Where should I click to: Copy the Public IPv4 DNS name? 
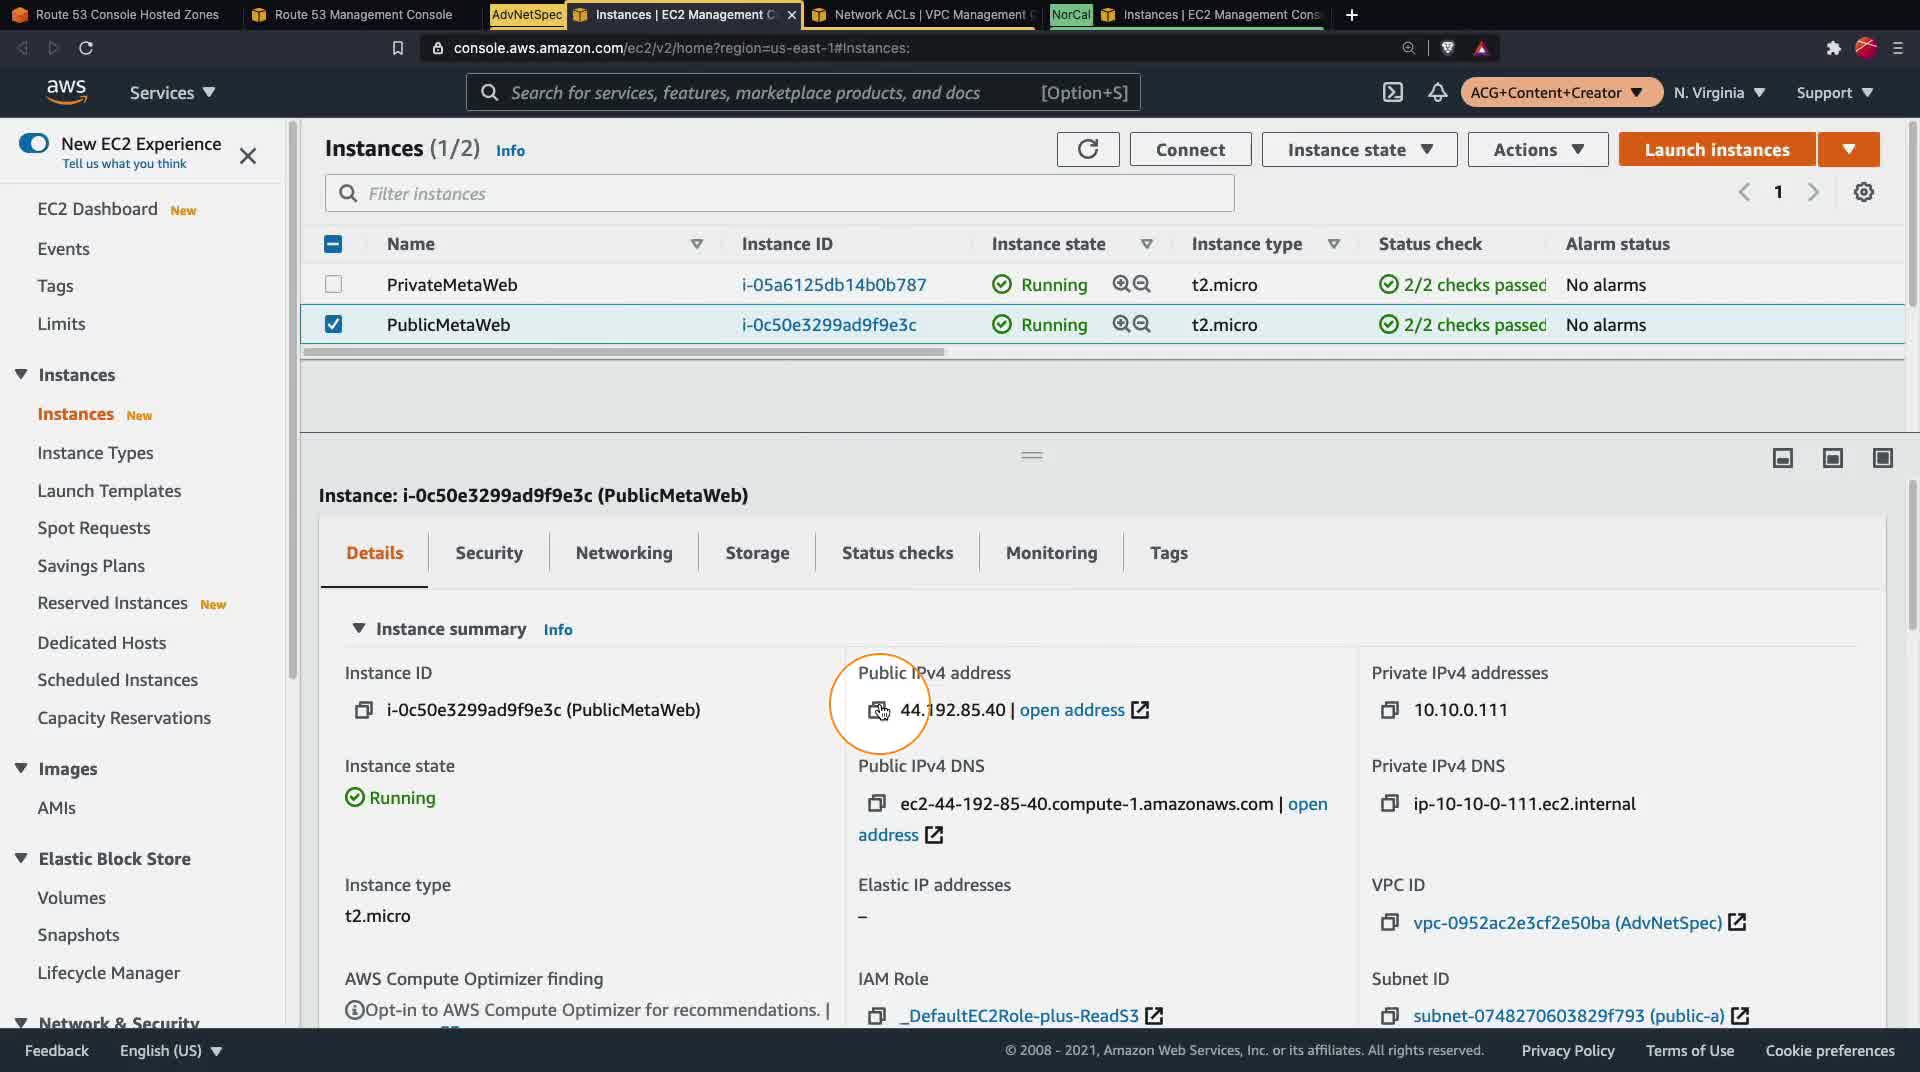[877, 804]
